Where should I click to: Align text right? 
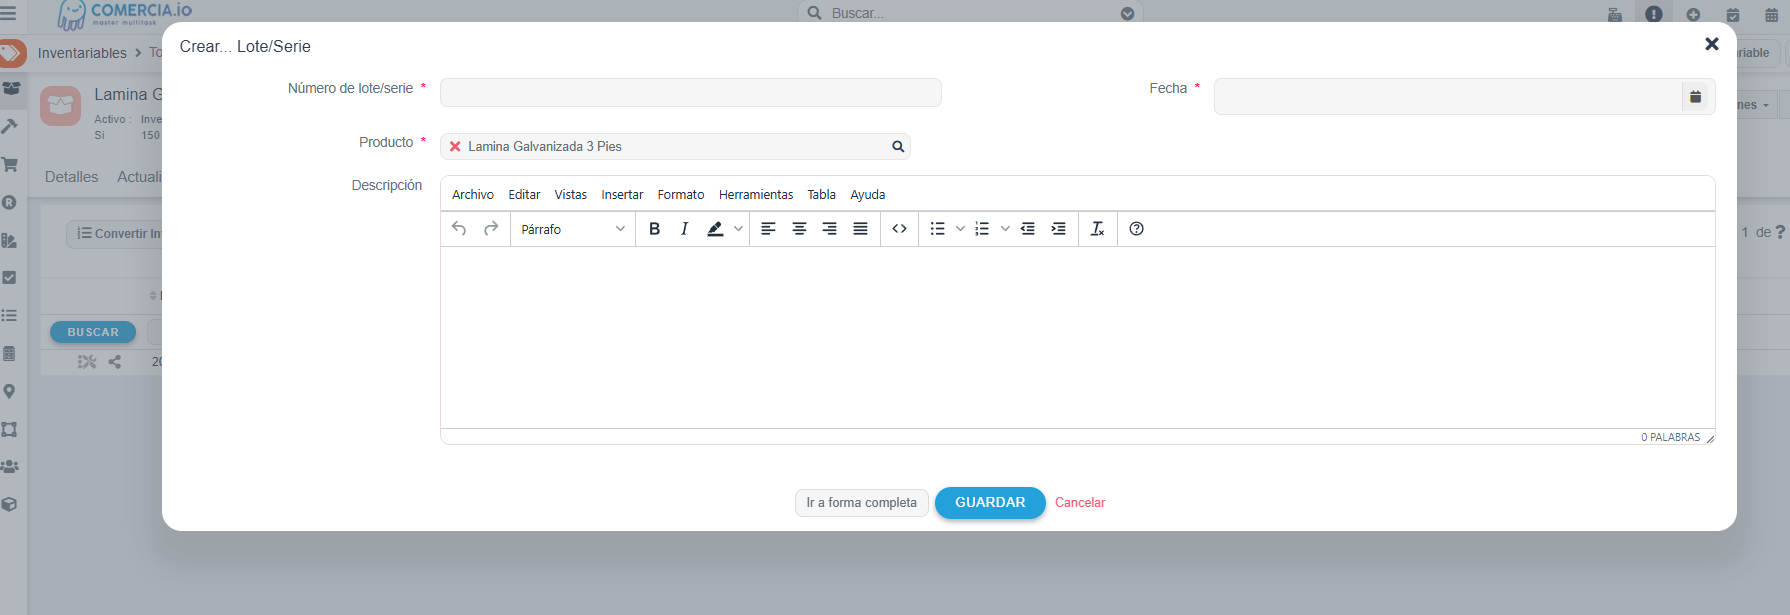(x=830, y=229)
